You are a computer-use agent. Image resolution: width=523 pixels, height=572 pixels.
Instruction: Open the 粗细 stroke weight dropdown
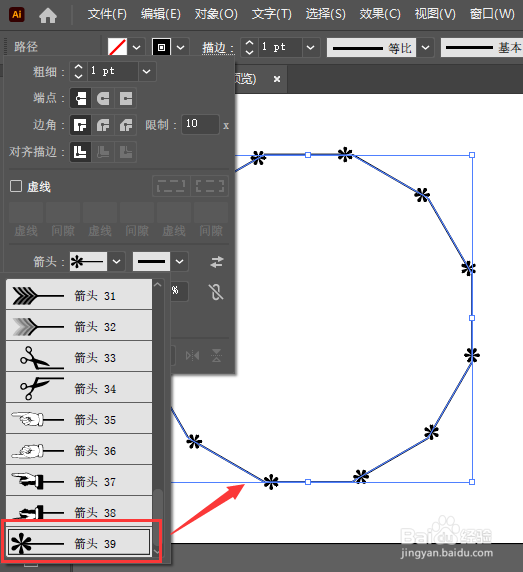[x=147, y=72]
